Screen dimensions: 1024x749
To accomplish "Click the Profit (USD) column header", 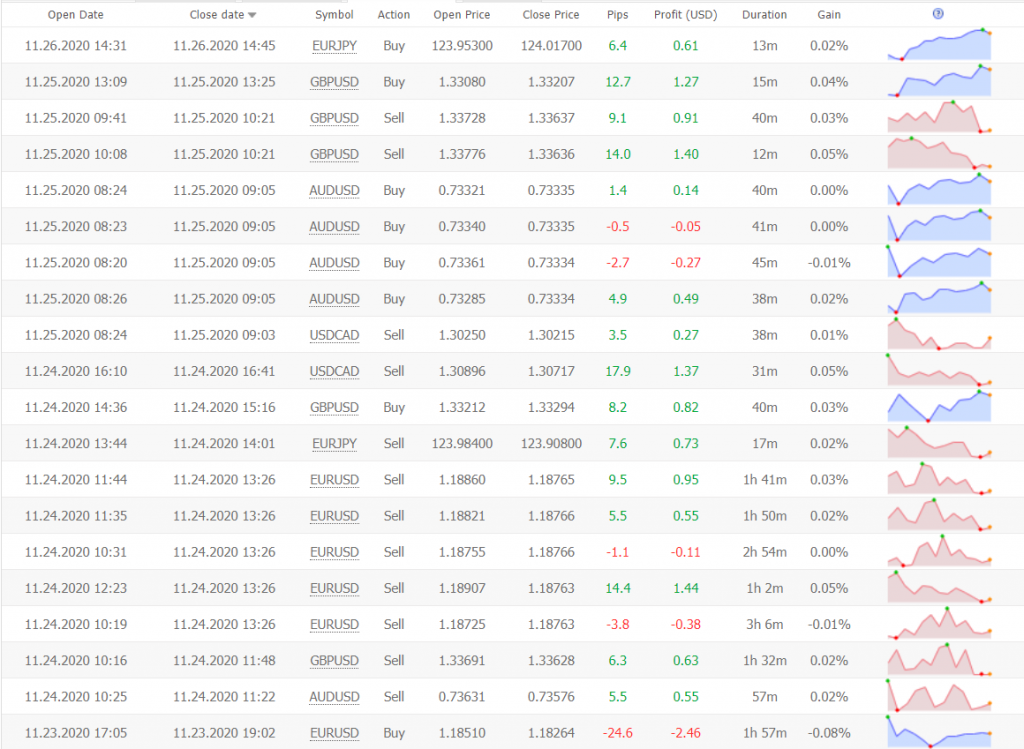I will (686, 15).
